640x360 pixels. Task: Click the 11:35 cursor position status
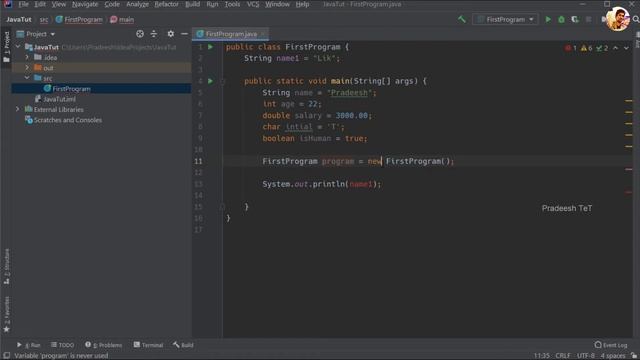click(x=542, y=356)
